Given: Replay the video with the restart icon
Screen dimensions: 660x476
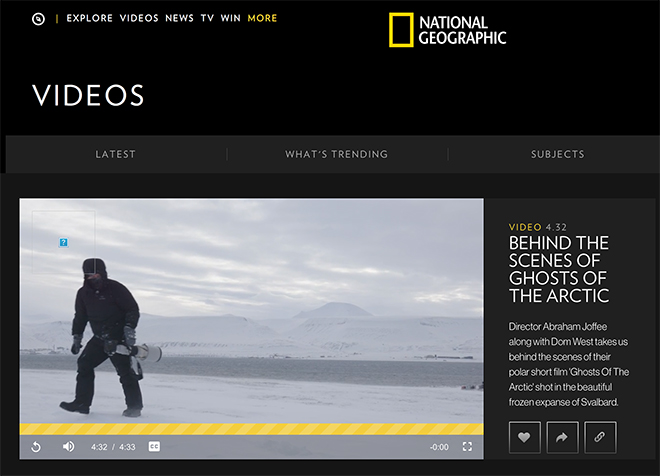Looking at the screenshot, I should (x=36, y=447).
